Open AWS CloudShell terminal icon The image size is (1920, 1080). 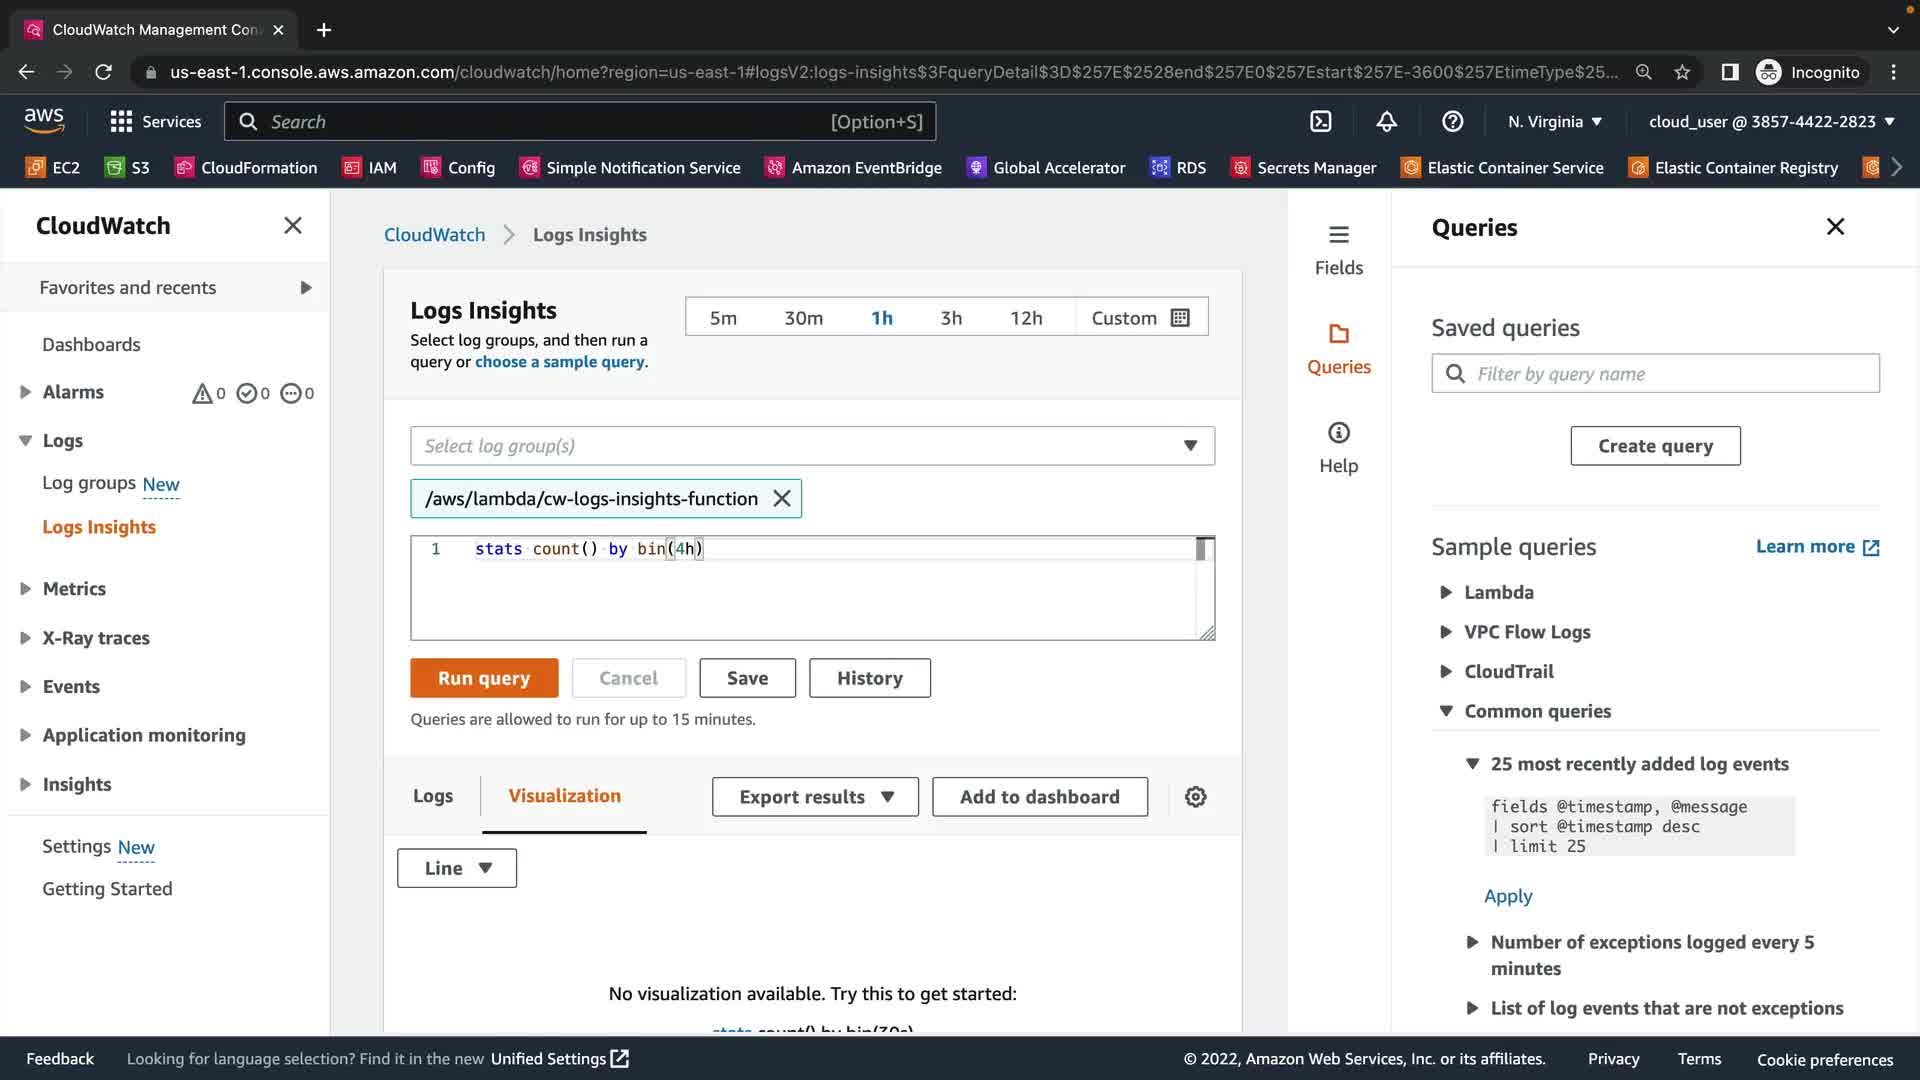1320,122
